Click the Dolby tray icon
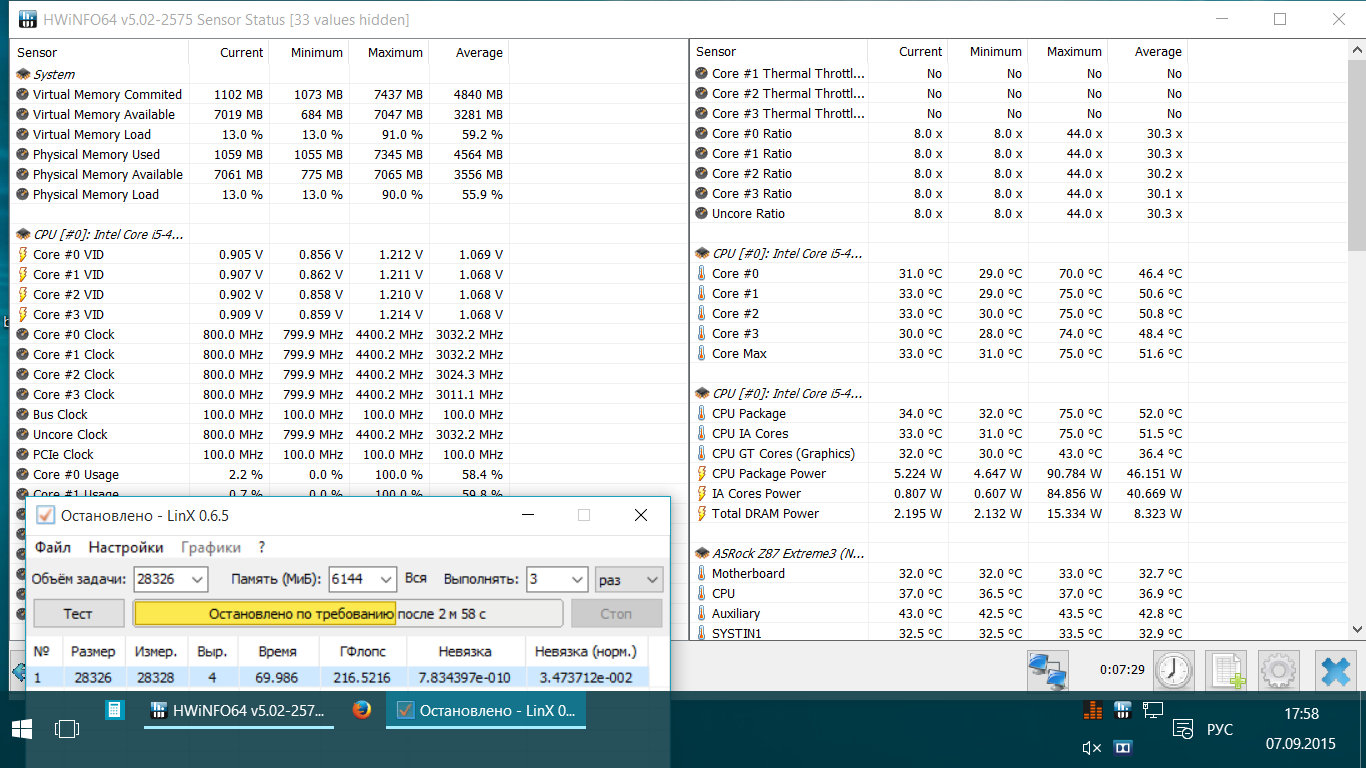This screenshot has width=1366, height=768. click(1123, 747)
